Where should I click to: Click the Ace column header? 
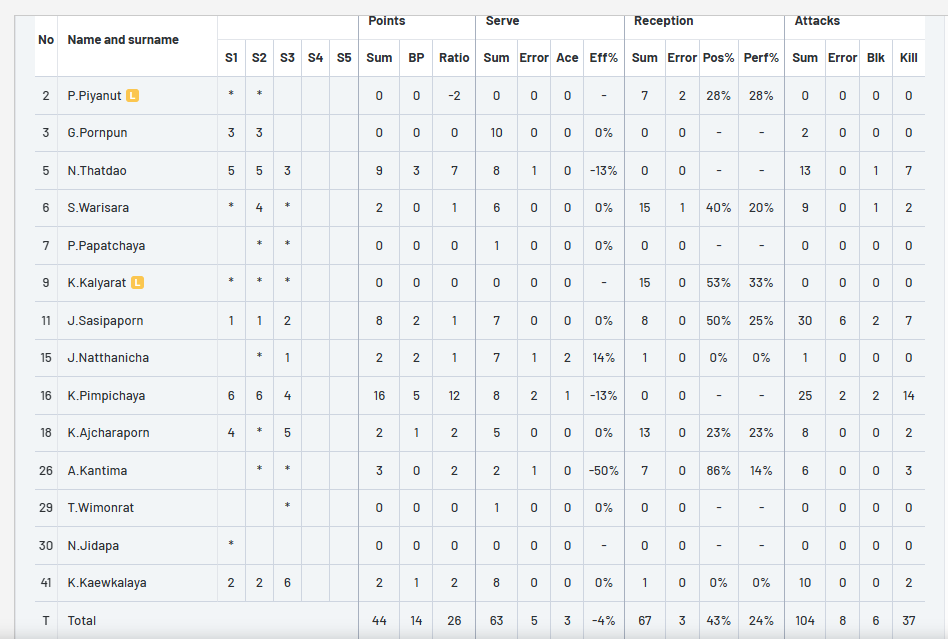pos(567,58)
